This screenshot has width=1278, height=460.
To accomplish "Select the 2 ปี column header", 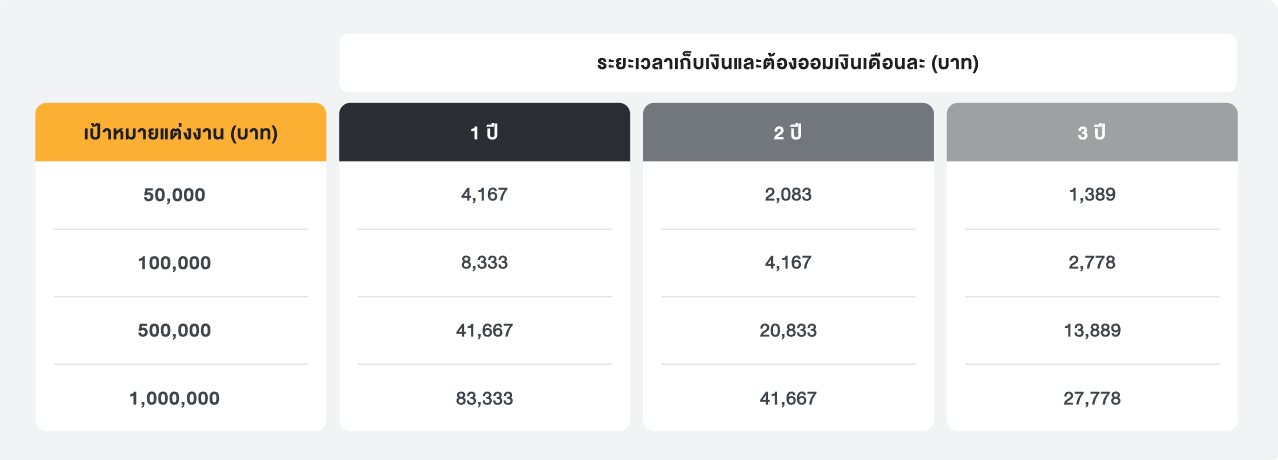I will click(788, 132).
